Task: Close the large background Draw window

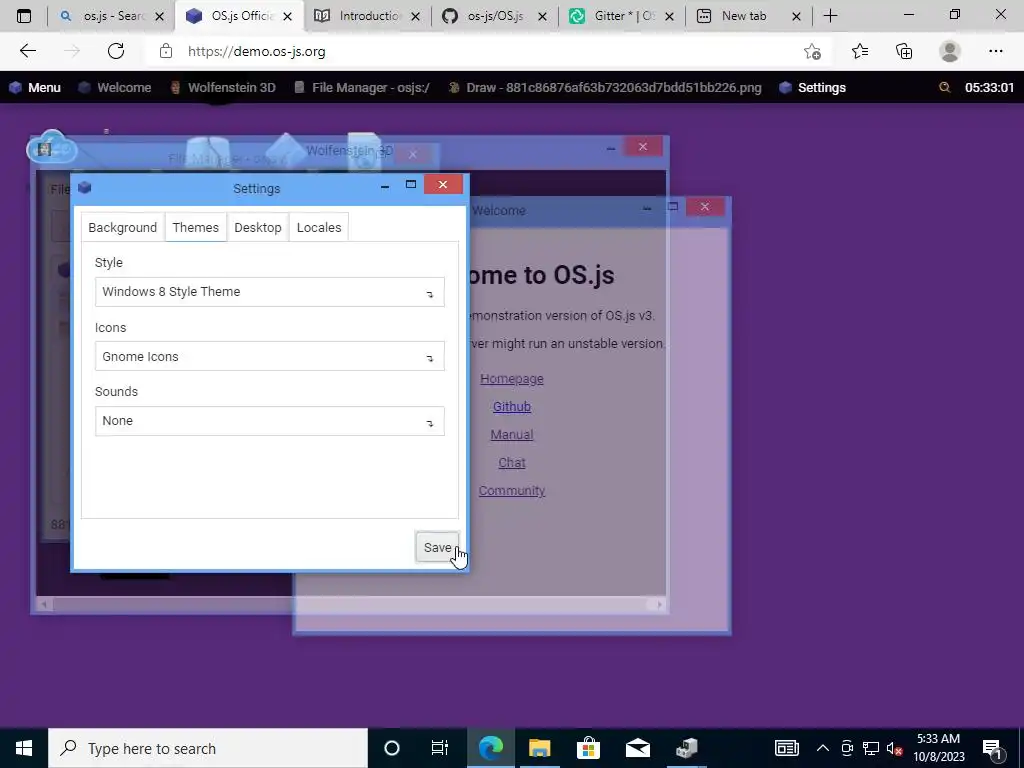Action: 643,146
